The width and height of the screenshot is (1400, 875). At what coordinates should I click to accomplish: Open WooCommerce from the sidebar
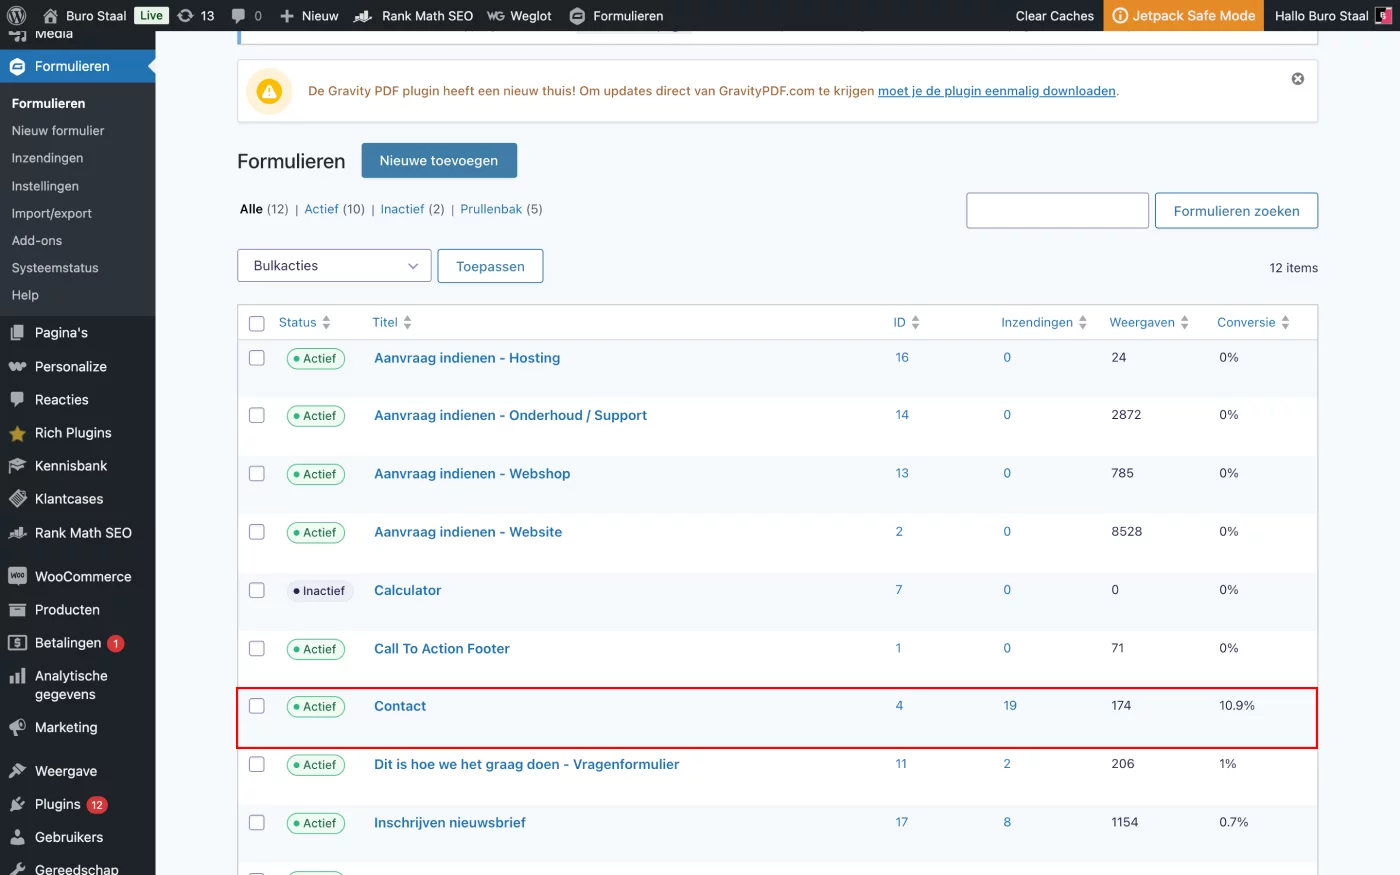tap(82, 577)
